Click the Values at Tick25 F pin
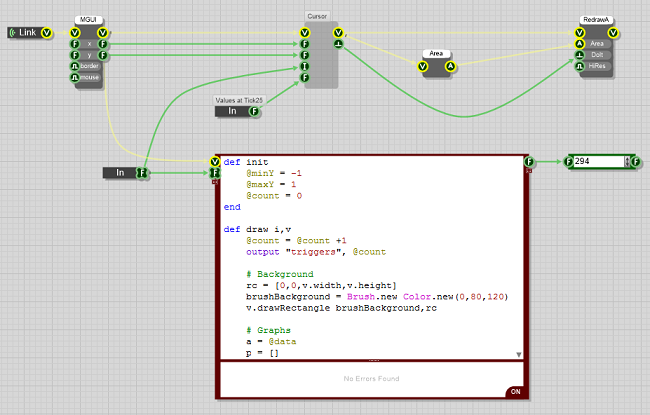The height and width of the screenshot is (415, 650). tap(254, 111)
